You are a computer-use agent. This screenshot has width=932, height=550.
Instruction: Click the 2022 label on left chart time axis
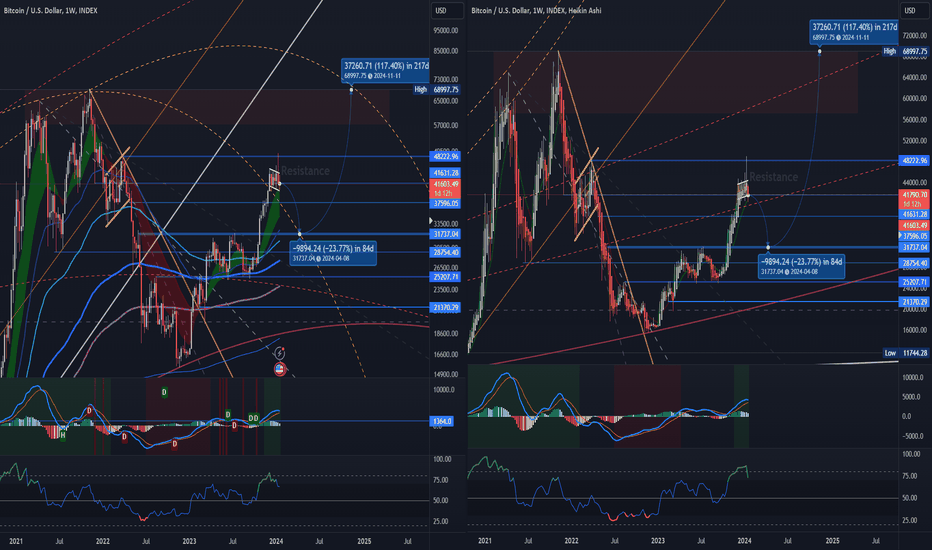(103, 541)
